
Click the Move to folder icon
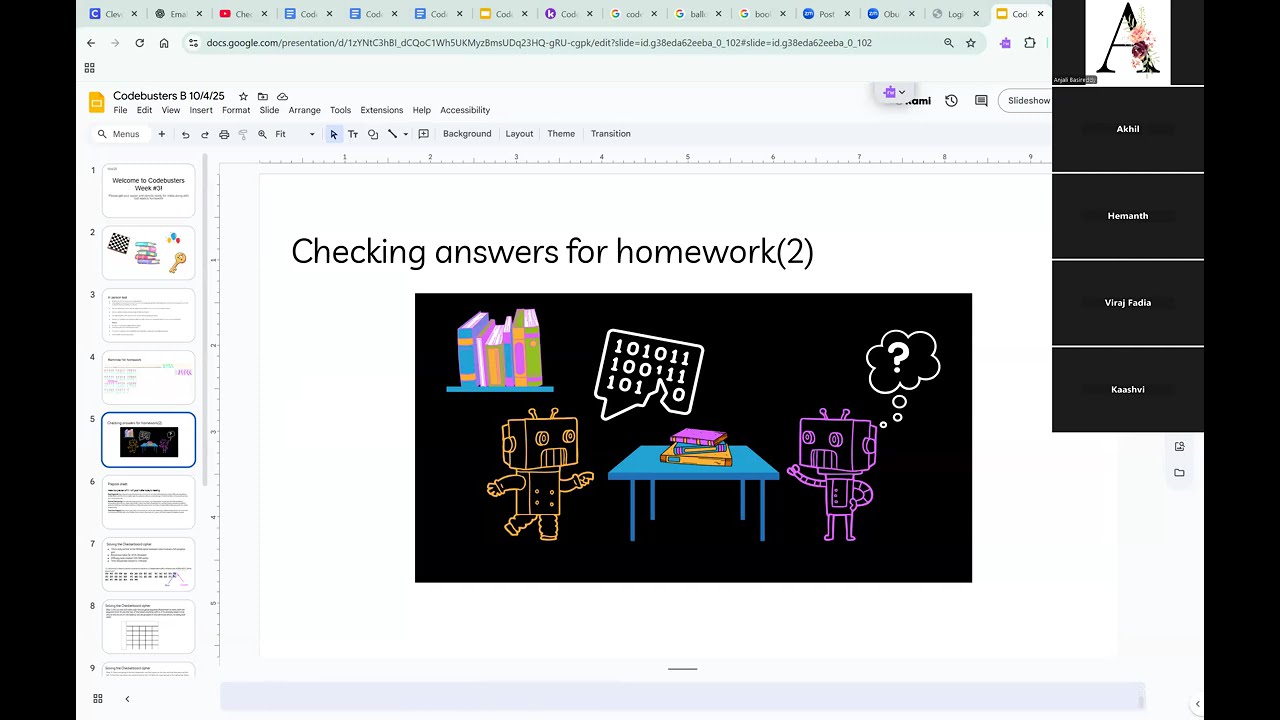pyautogui.click(x=263, y=96)
